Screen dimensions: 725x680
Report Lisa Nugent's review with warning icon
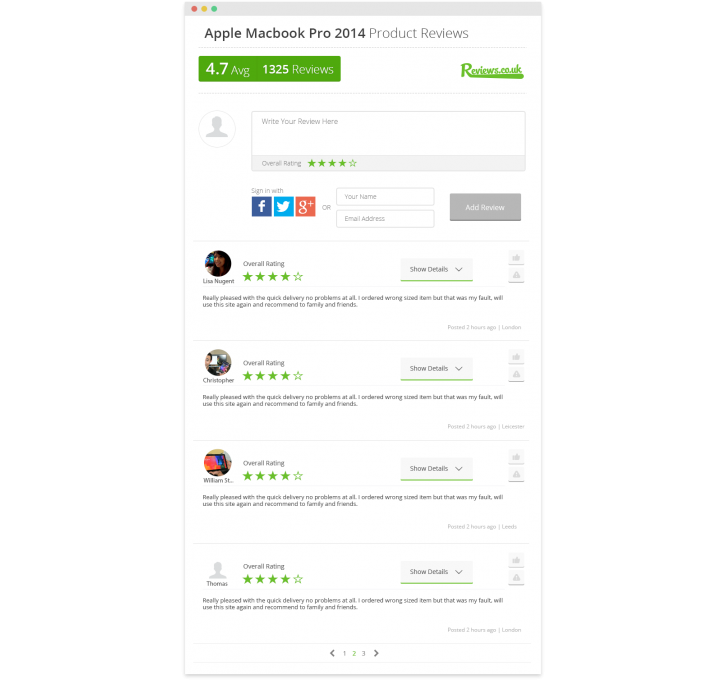516,275
